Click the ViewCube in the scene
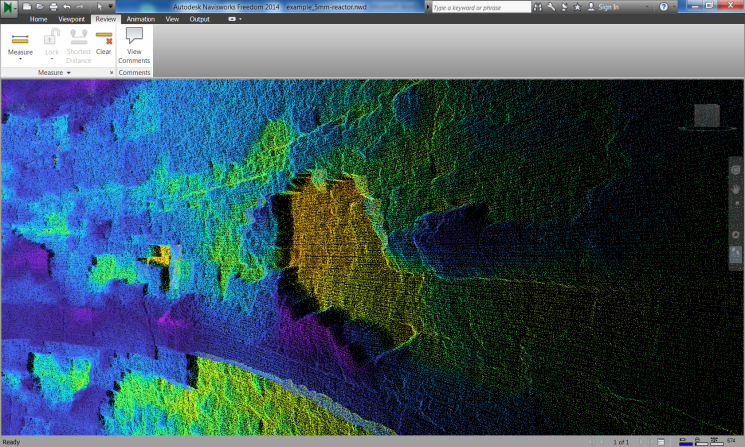Screen dimensions: 745x447 pos(705,116)
